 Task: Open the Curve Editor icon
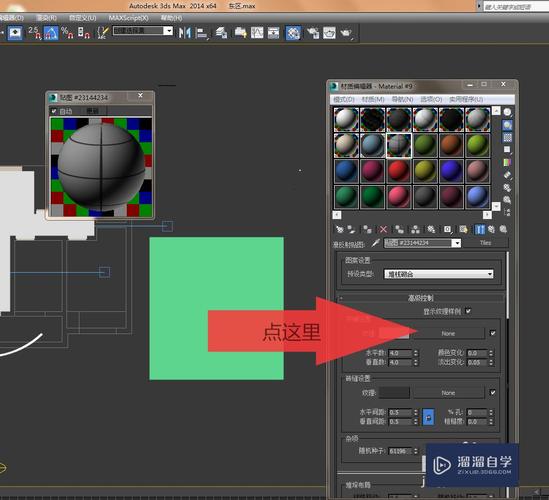point(257,33)
